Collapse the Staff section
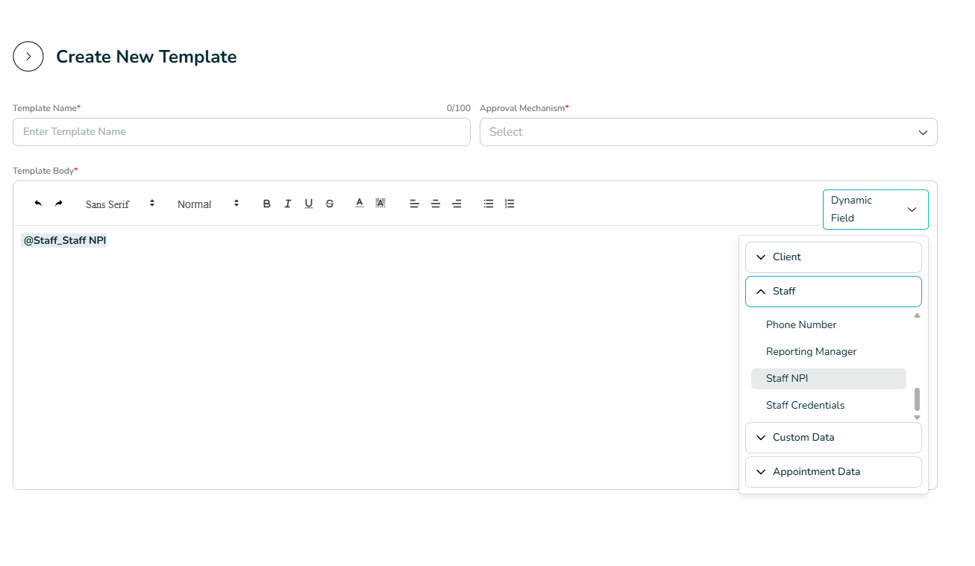The height and width of the screenshot is (566, 975). click(833, 291)
